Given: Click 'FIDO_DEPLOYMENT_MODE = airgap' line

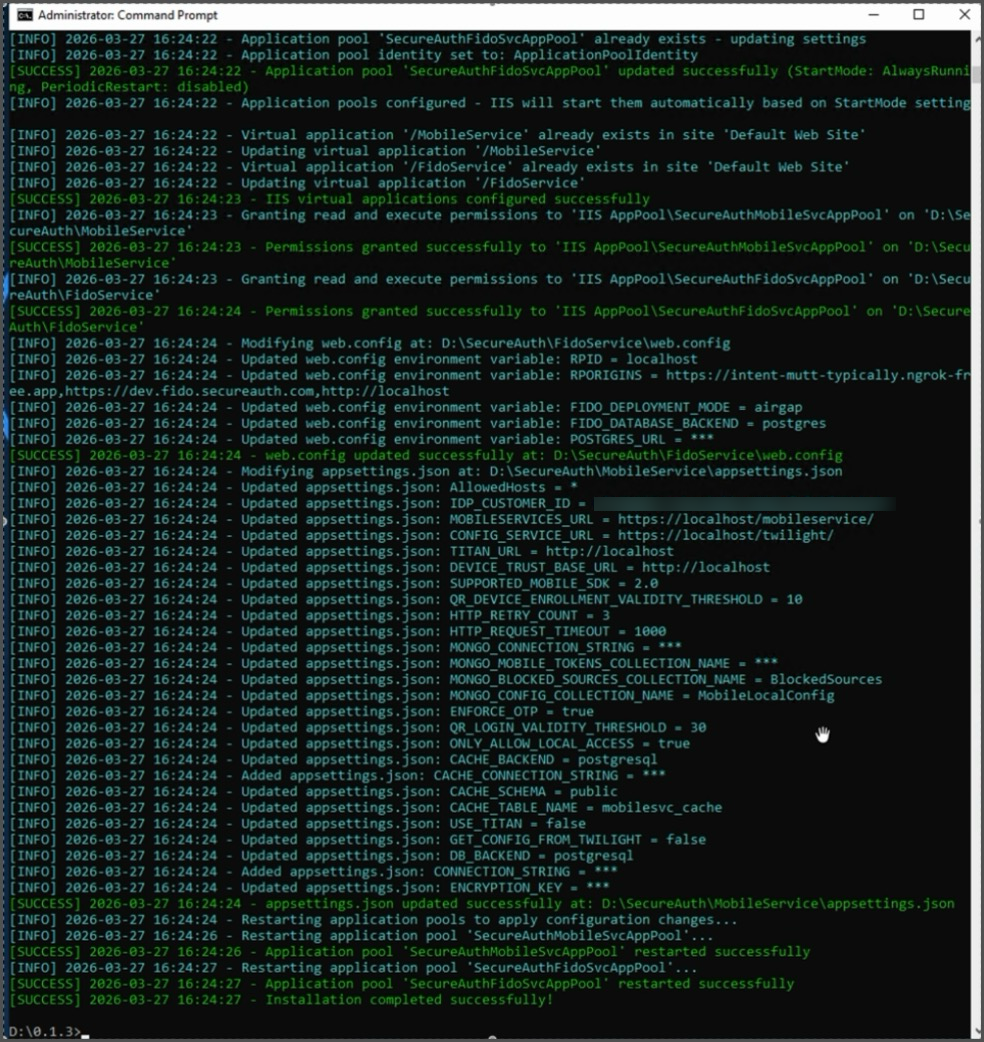Looking at the screenshot, I should click(406, 407).
